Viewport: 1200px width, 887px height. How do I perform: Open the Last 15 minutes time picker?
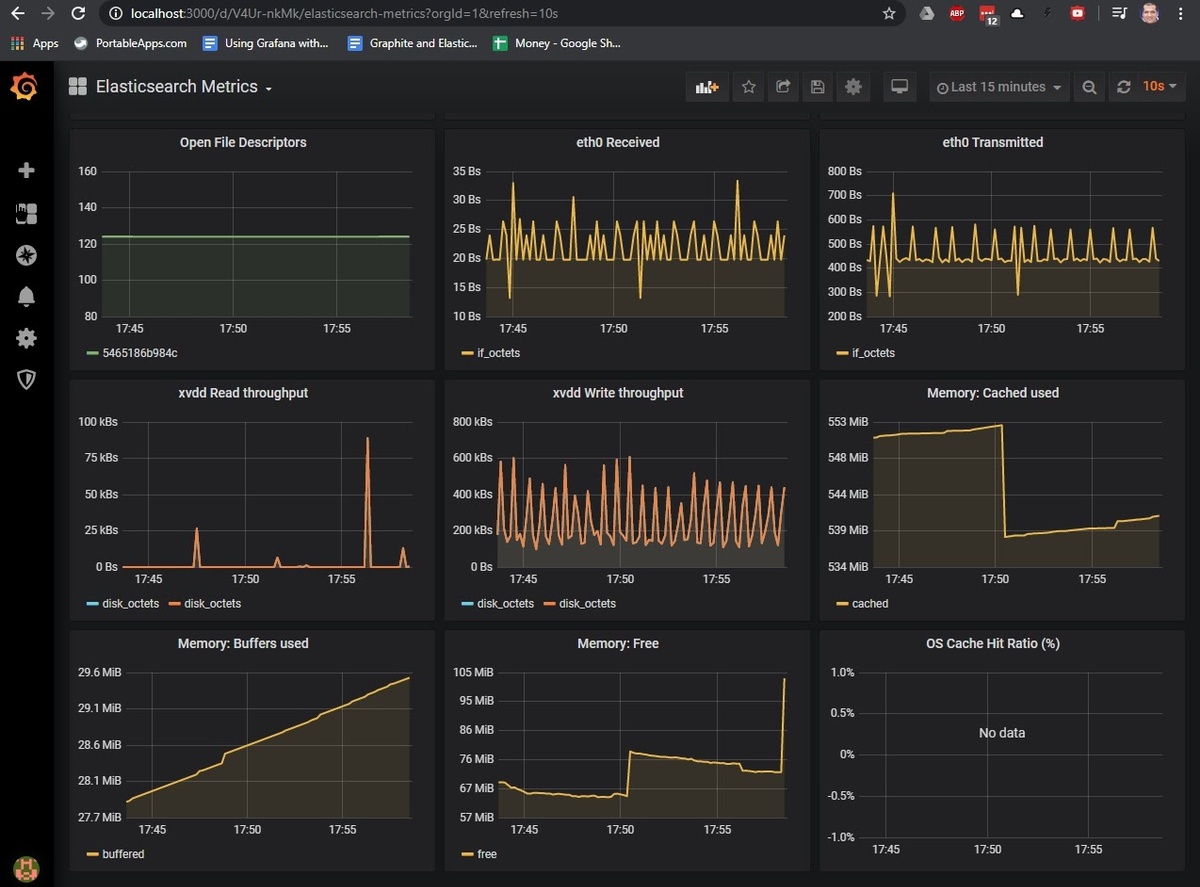click(x=999, y=87)
